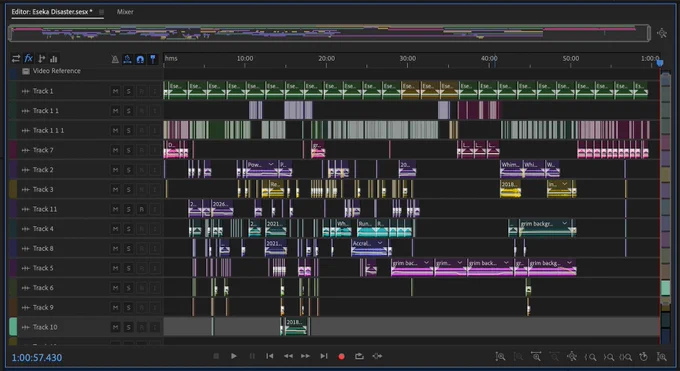Select the '2018..' clip in Track 10
This screenshot has width=680, height=371.
(x=295, y=326)
